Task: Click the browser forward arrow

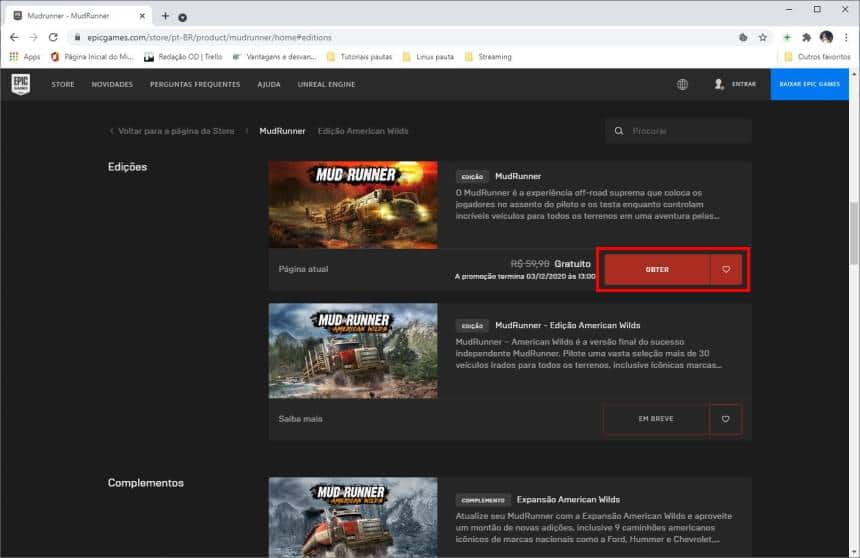Action: [x=33, y=37]
